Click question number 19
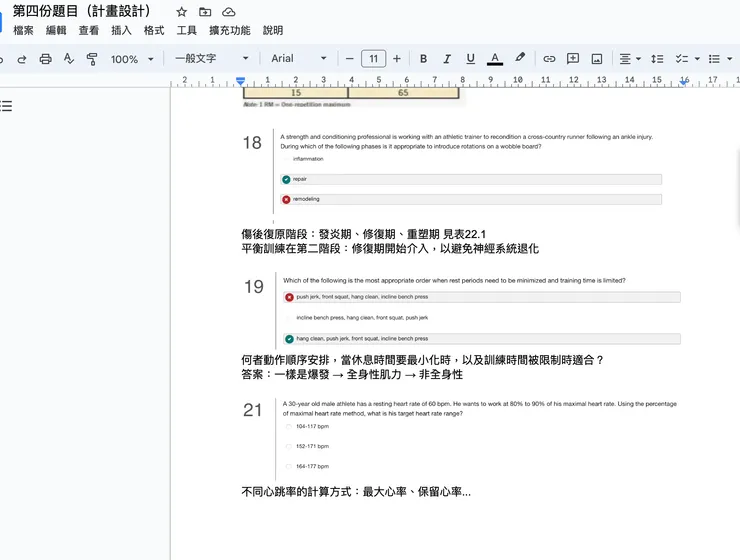Image resolution: width=740 pixels, height=560 pixels. coord(253,287)
